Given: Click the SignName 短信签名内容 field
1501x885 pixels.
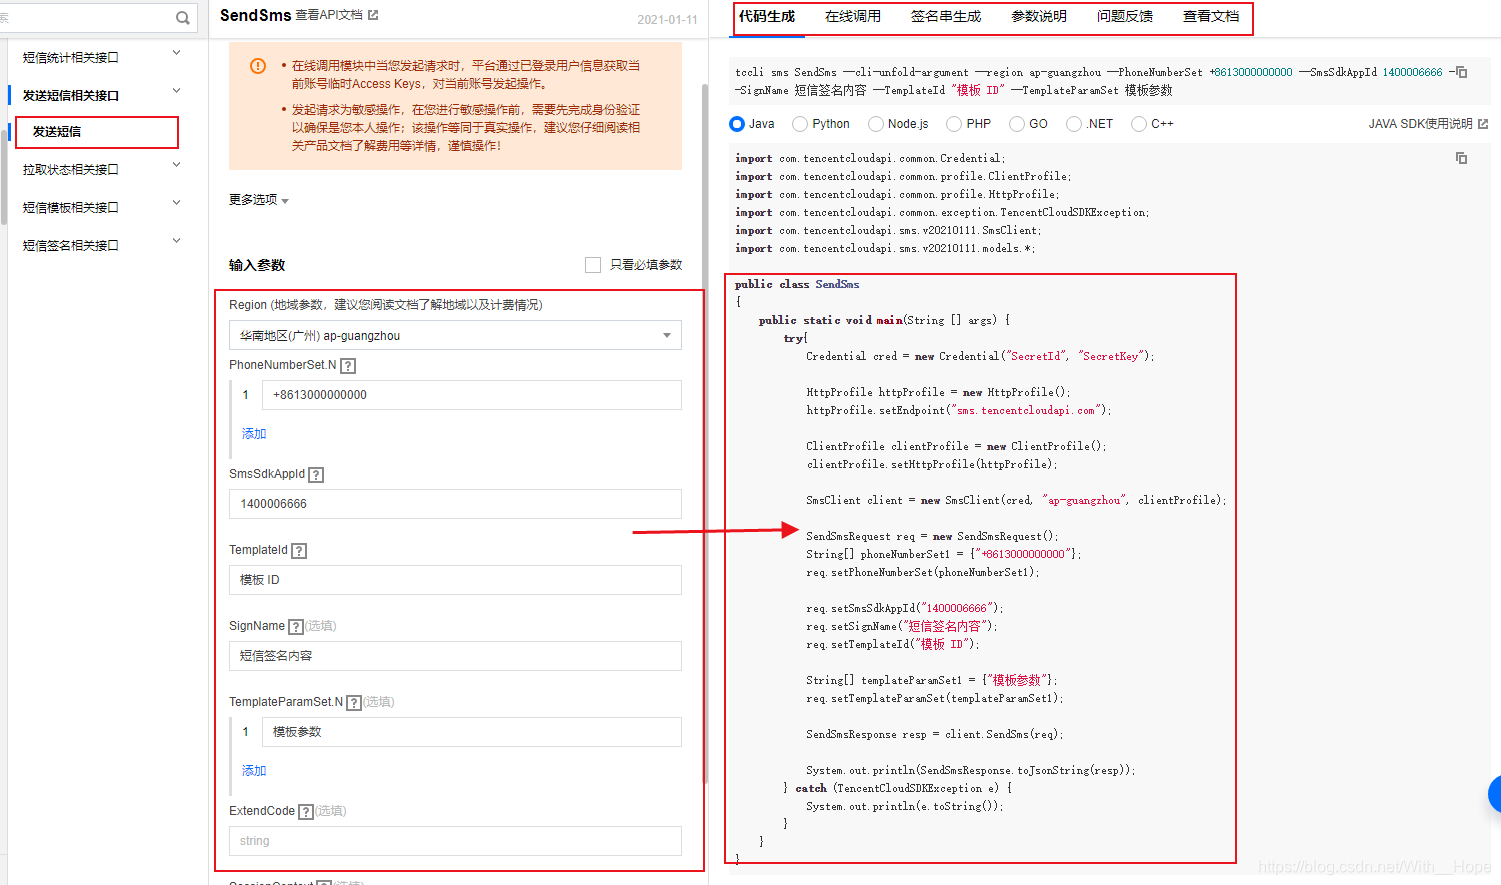Looking at the screenshot, I should [455, 656].
